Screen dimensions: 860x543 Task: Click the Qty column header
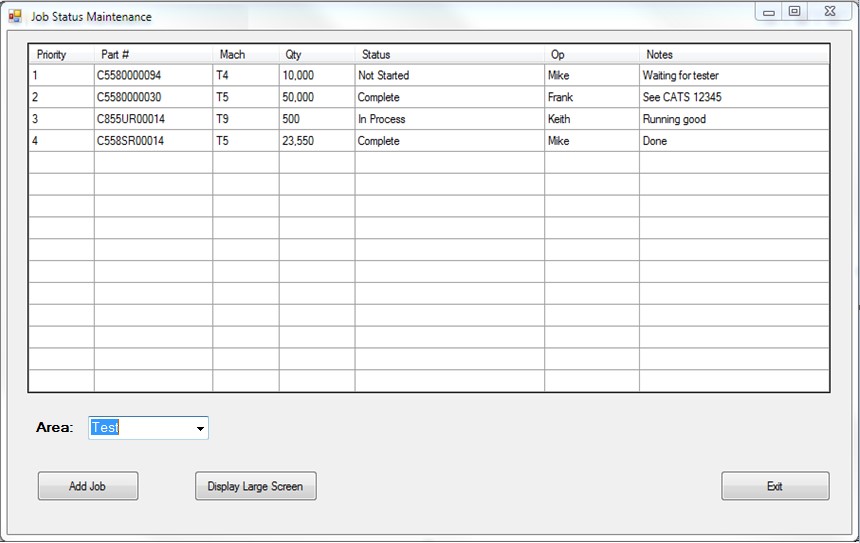point(317,54)
